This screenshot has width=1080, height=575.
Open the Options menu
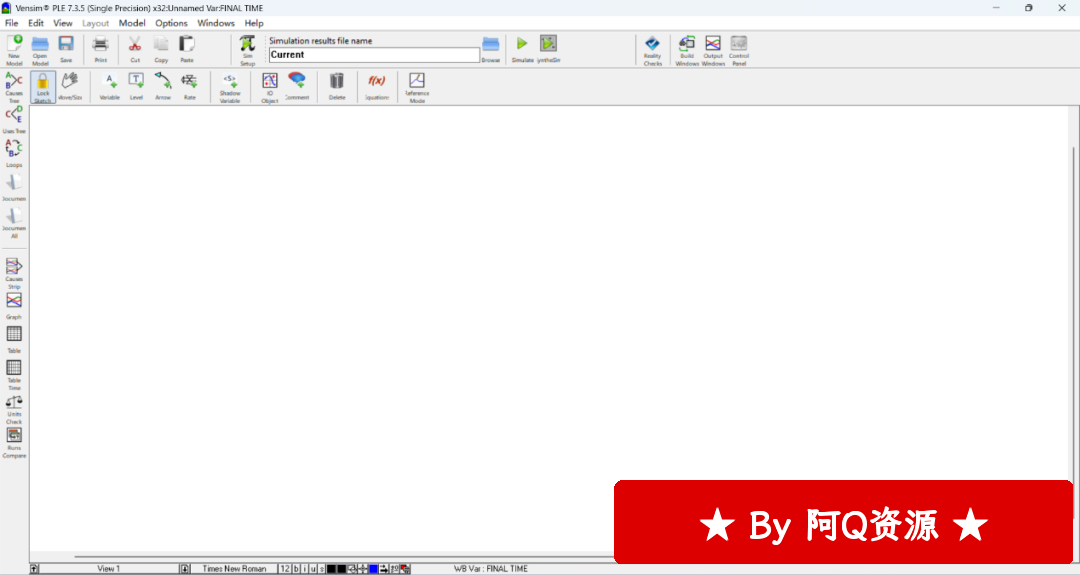(x=171, y=23)
